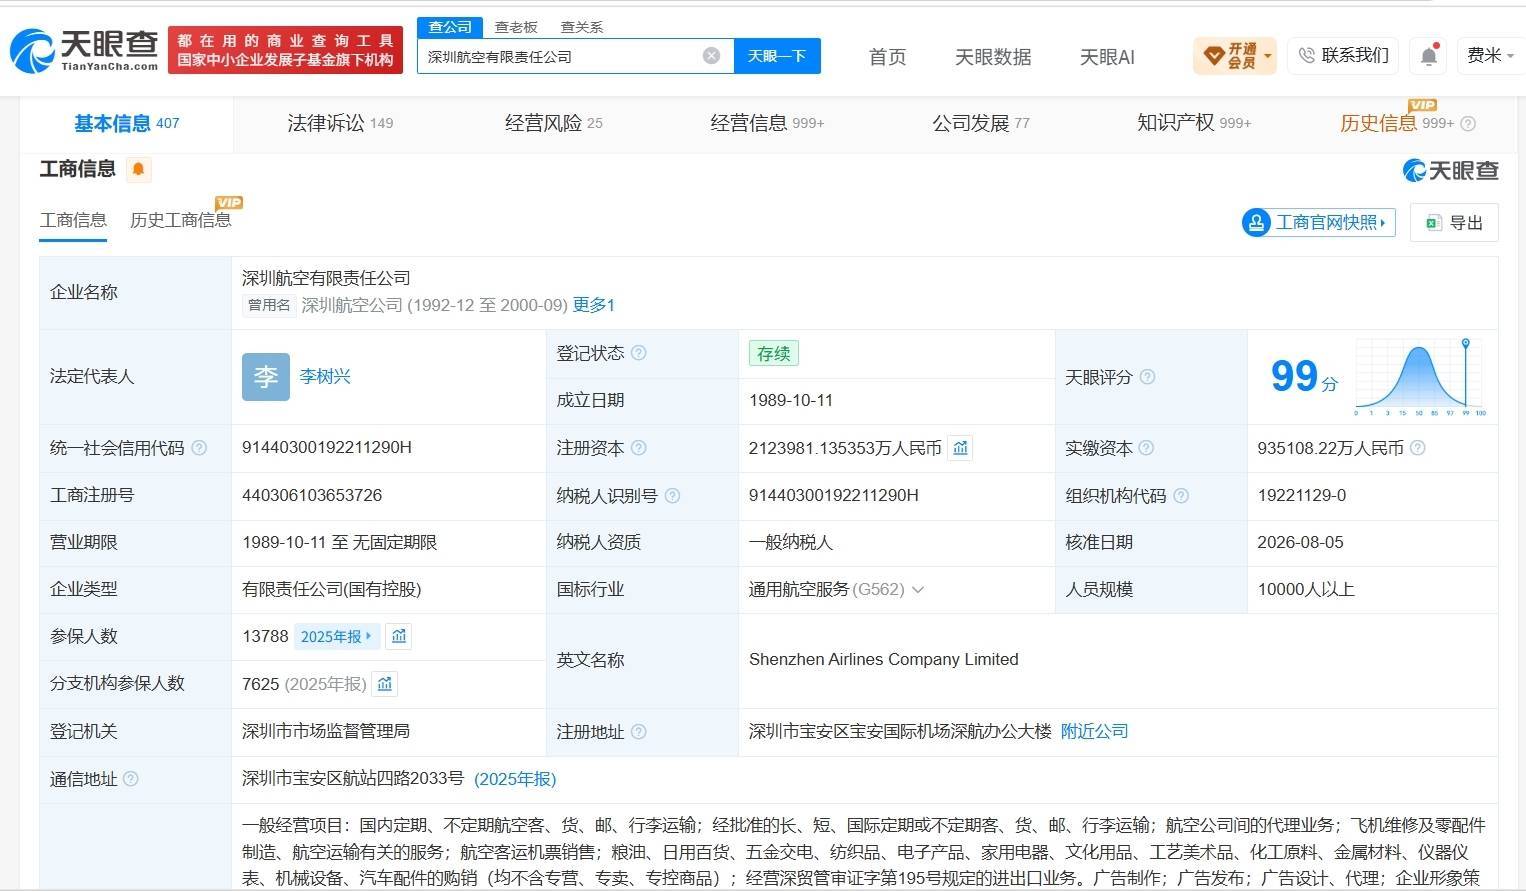
Task: Click the chart icon after the 注册资本 amount
Action: coord(960,448)
